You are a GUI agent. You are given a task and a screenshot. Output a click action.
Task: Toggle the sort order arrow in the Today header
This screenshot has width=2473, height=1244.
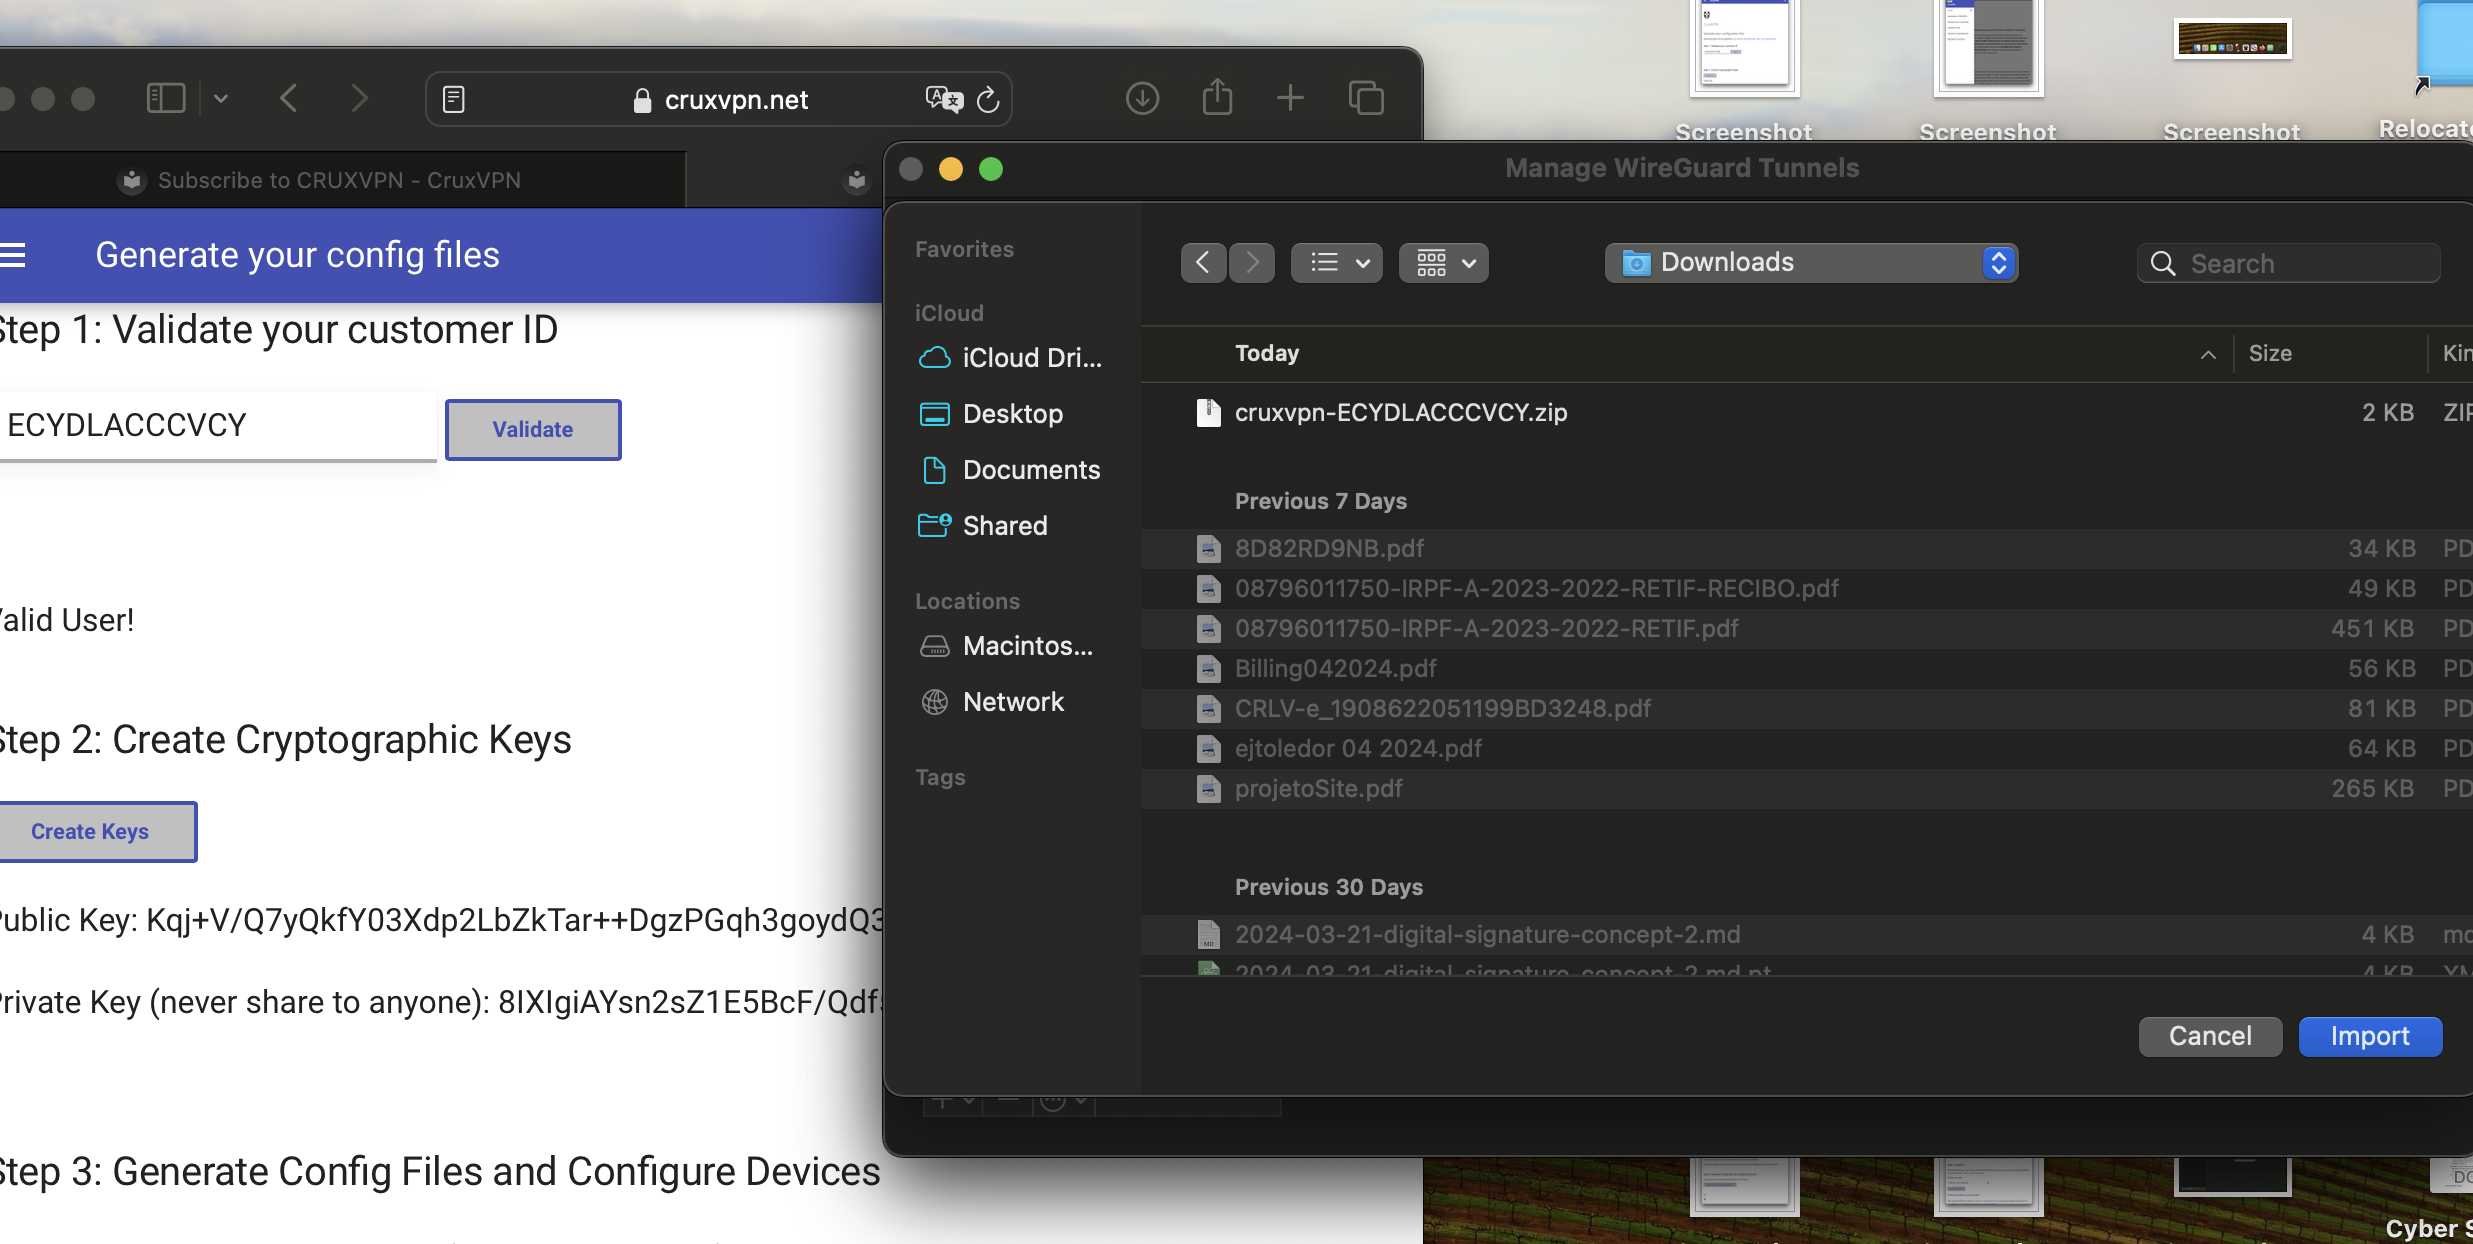(2208, 354)
